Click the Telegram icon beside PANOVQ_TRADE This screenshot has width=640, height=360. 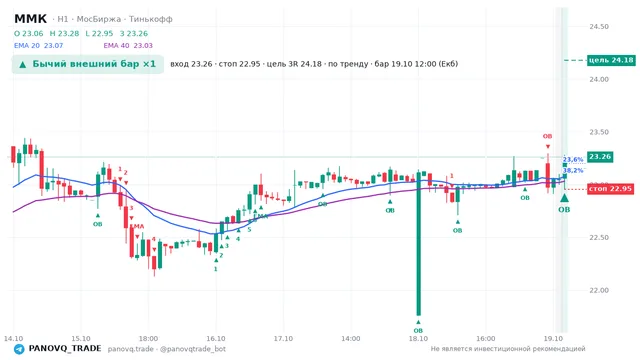click(x=19, y=349)
